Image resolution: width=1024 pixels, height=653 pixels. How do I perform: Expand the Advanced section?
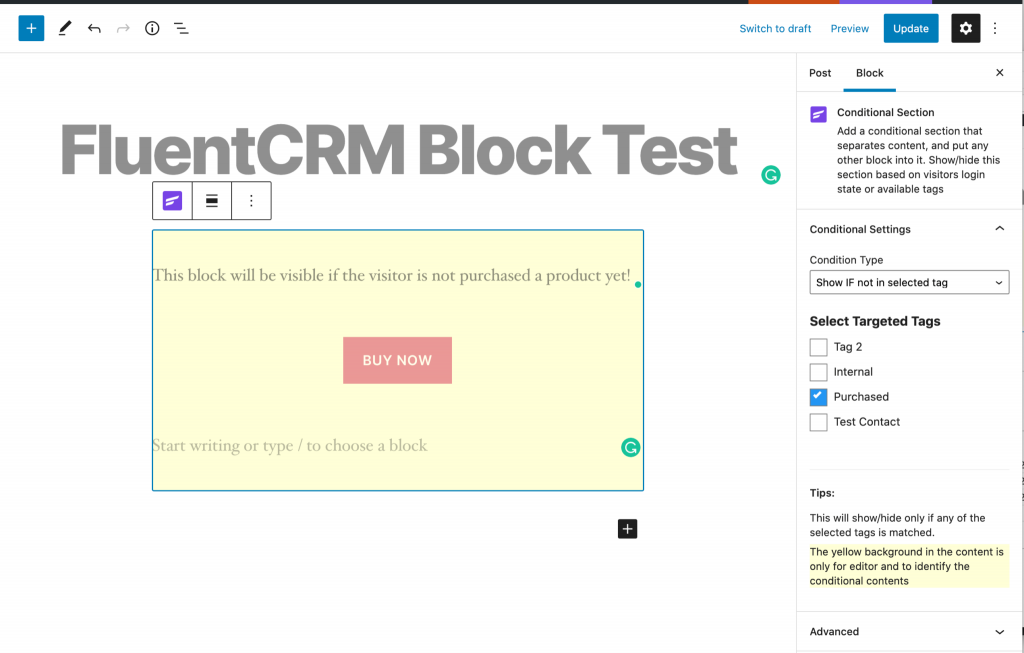908,631
